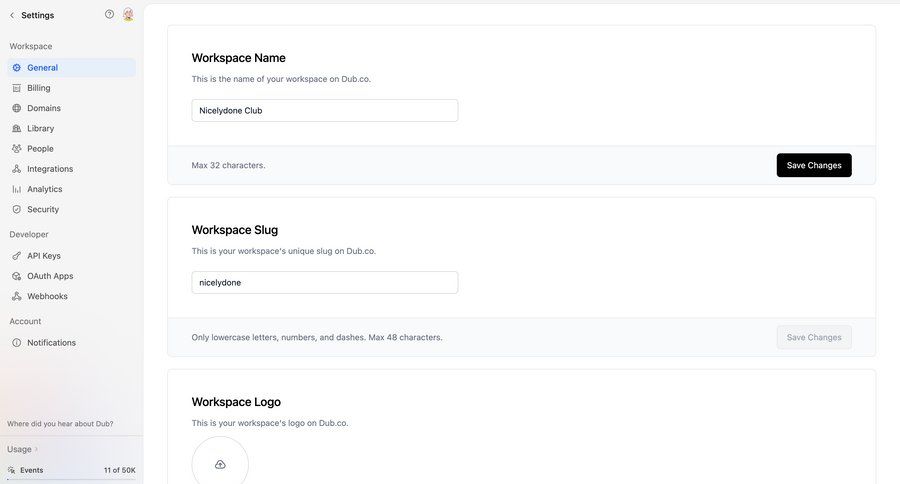The width and height of the screenshot is (900, 484).
Task: Open Analytics settings
Action: [x=72, y=189]
